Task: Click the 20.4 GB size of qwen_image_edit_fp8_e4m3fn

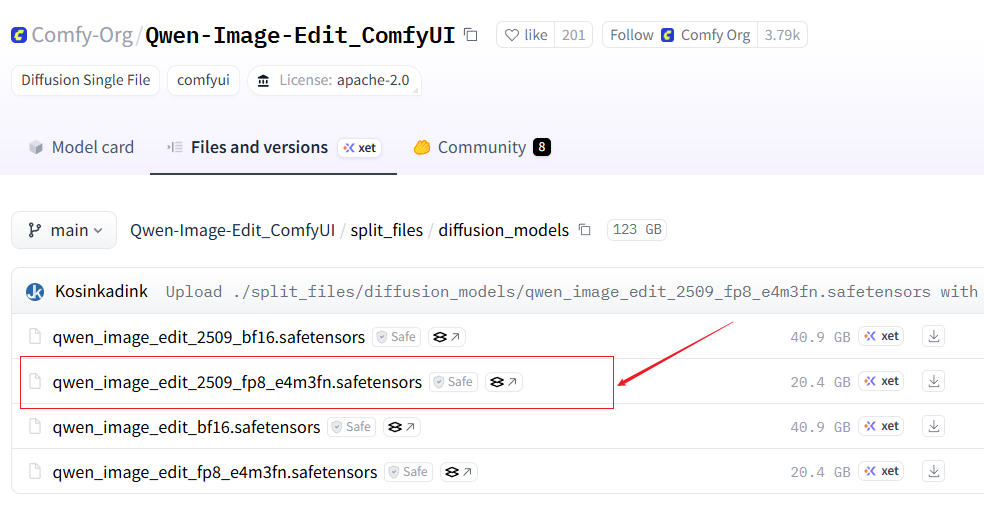Action: 820,472
